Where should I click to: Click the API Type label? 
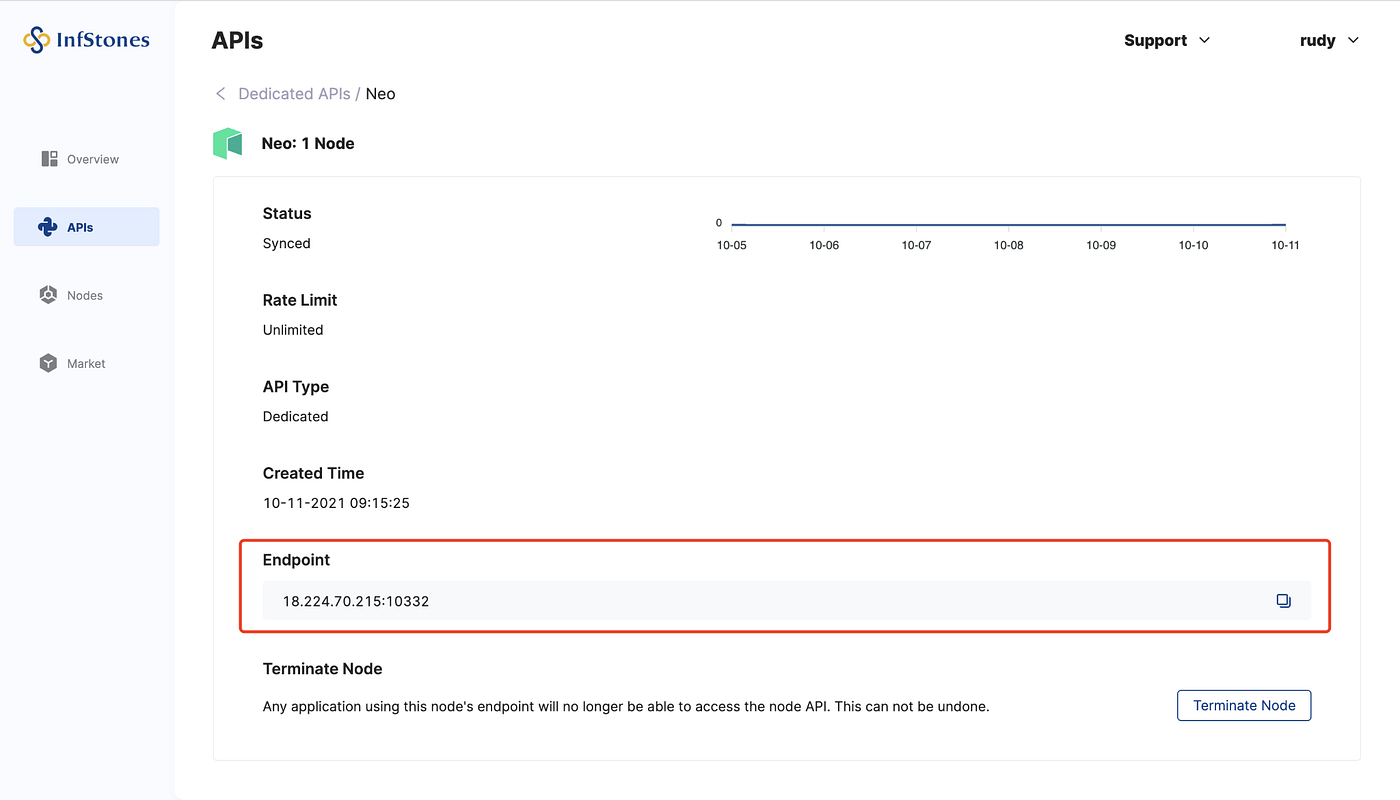pyautogui.click(x=296, y=387)
